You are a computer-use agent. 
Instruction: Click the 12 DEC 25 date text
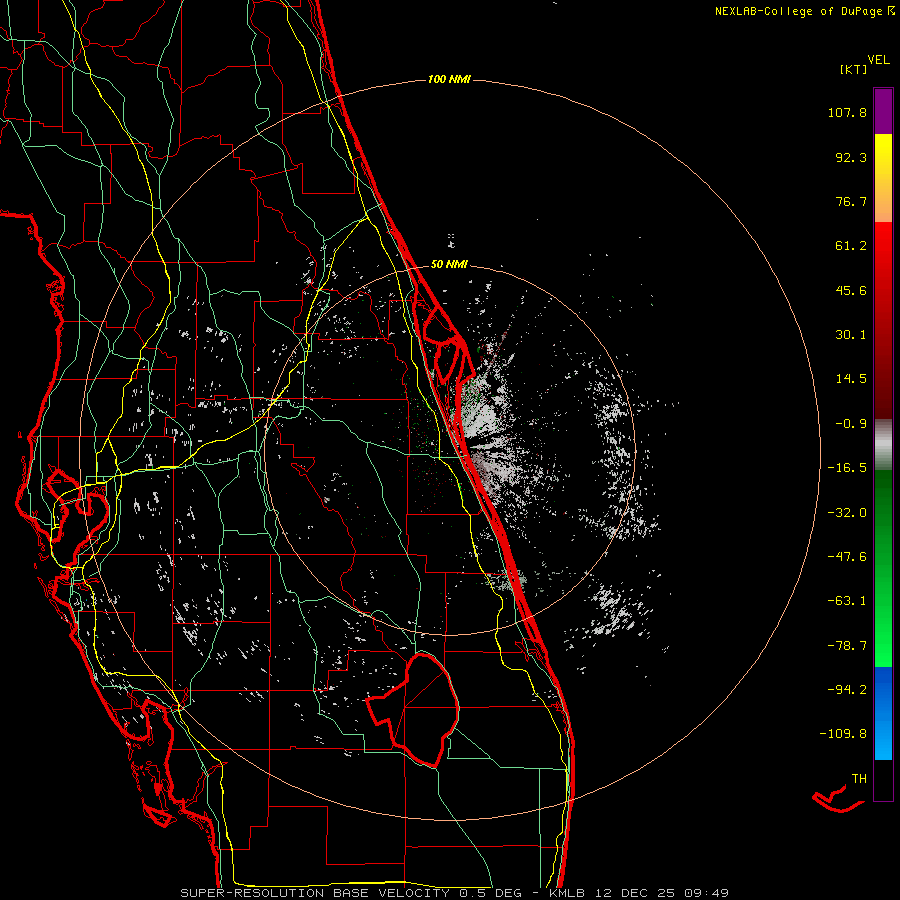coord(638,893)
